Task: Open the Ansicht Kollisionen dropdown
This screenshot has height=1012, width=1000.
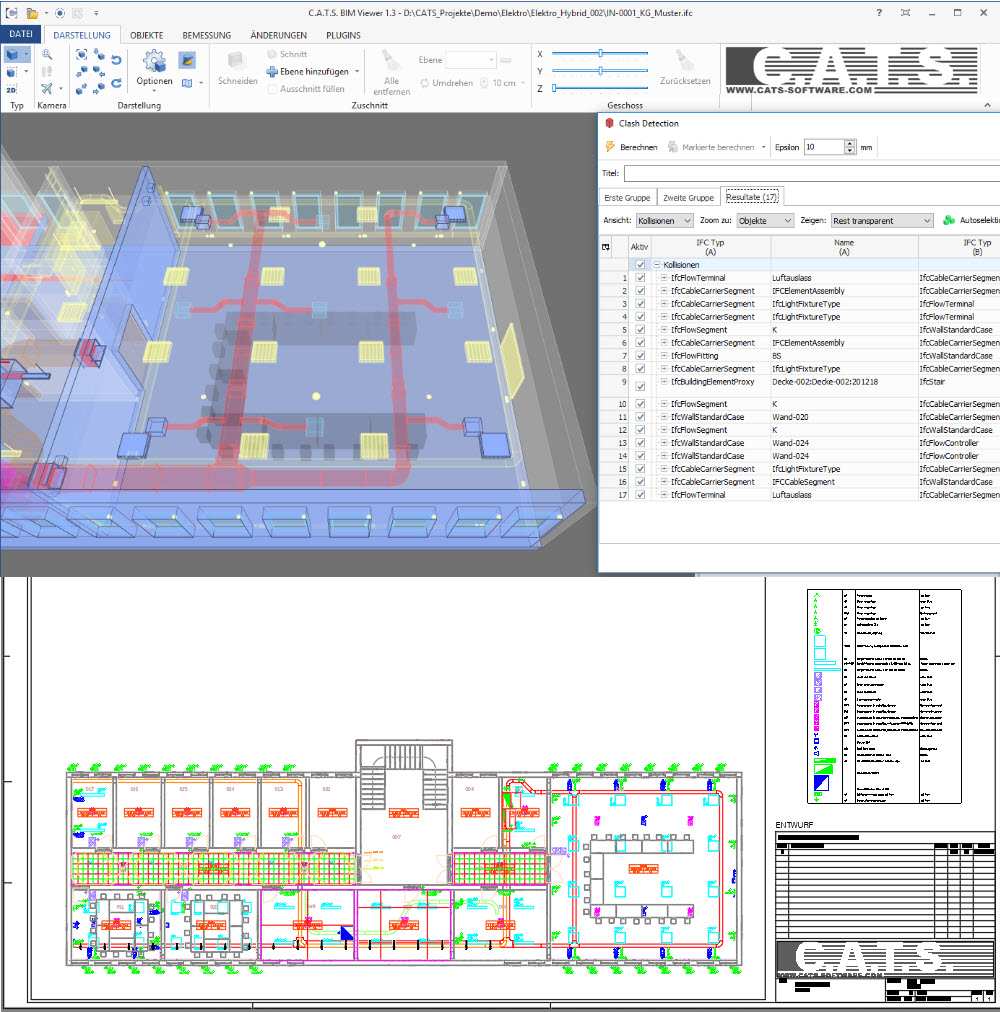Action: coord(664,220)
